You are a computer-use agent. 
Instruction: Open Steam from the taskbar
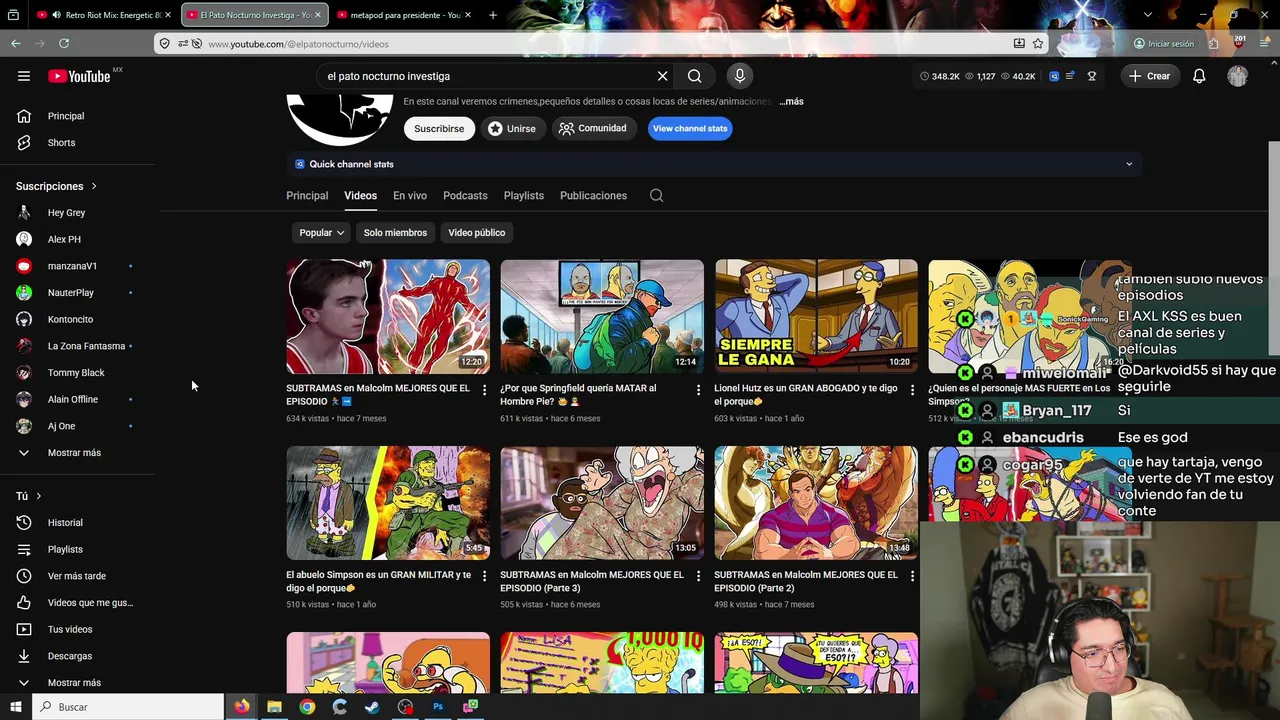click(x=372, y=707)
